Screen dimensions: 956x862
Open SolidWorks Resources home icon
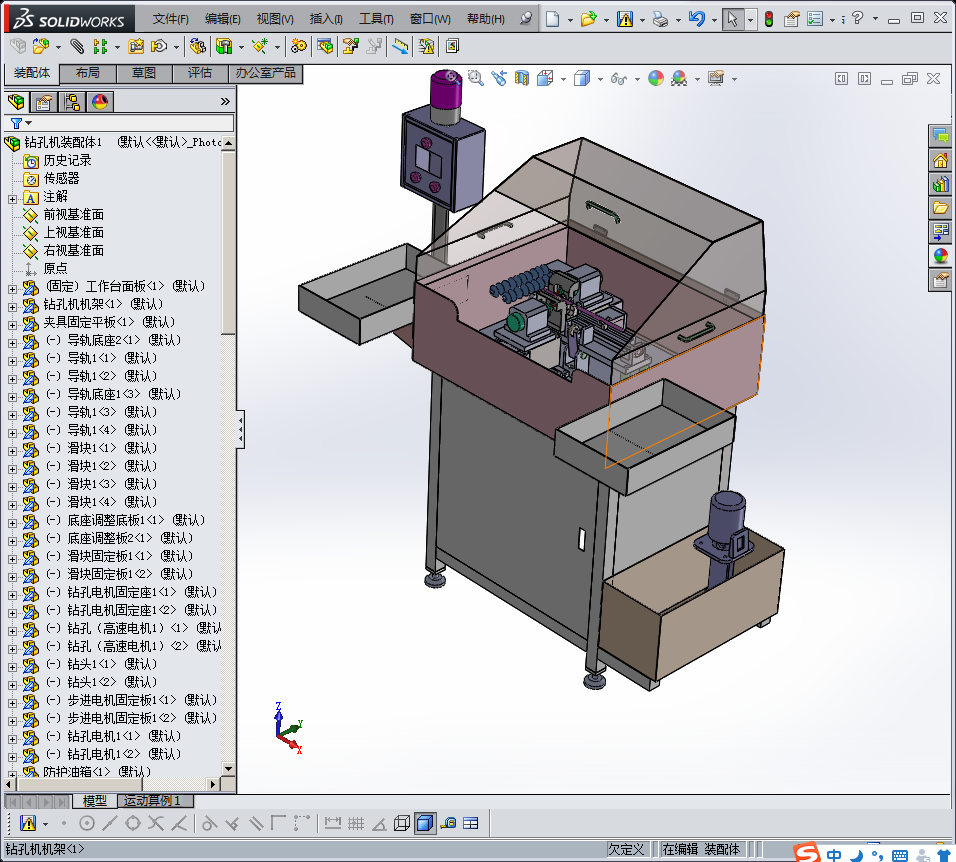[940, 160]
